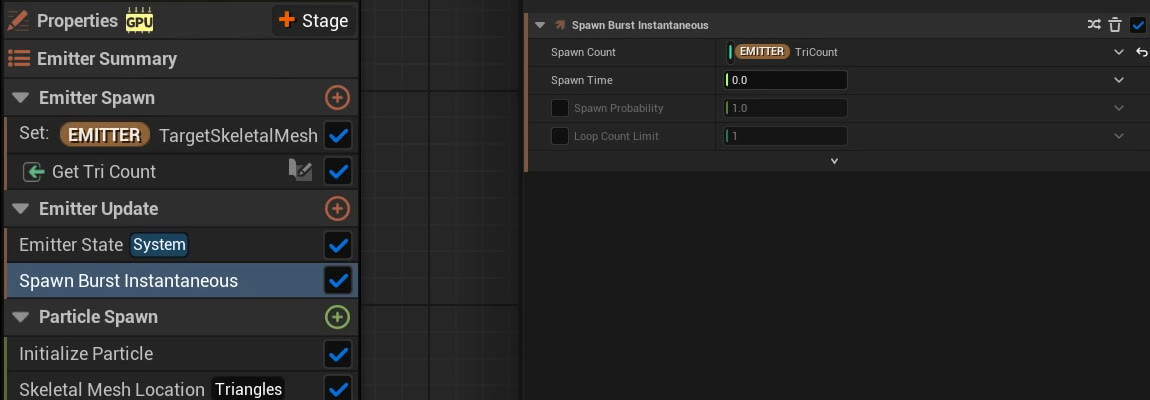Collapse the Spawn Burst Instantaneous details header
1150x400 pixels.
(x=541, y=25)
